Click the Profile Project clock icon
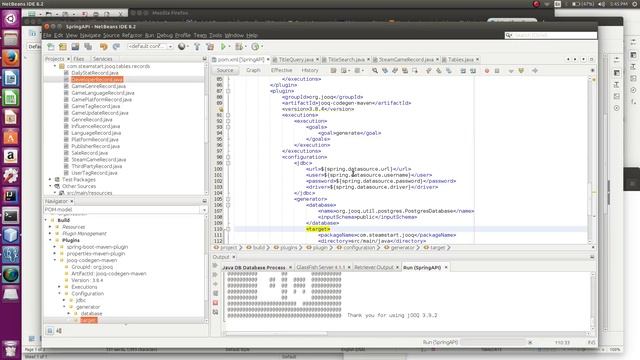The height and width of the screenshot is (360, 640). click(x=255, y=47)
